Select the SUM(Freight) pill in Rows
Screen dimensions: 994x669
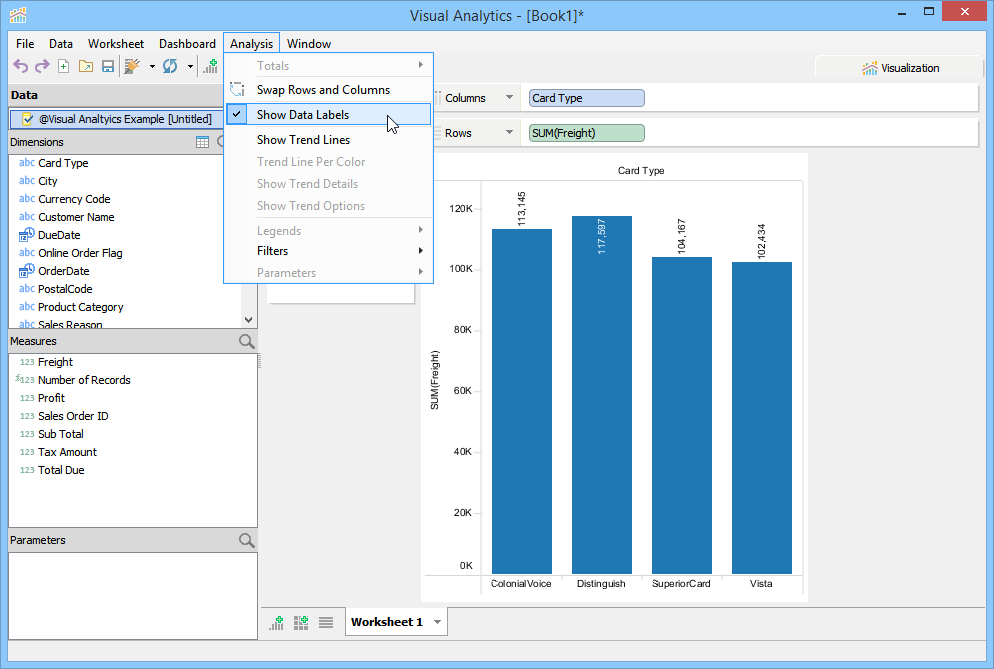click(586, 133)
